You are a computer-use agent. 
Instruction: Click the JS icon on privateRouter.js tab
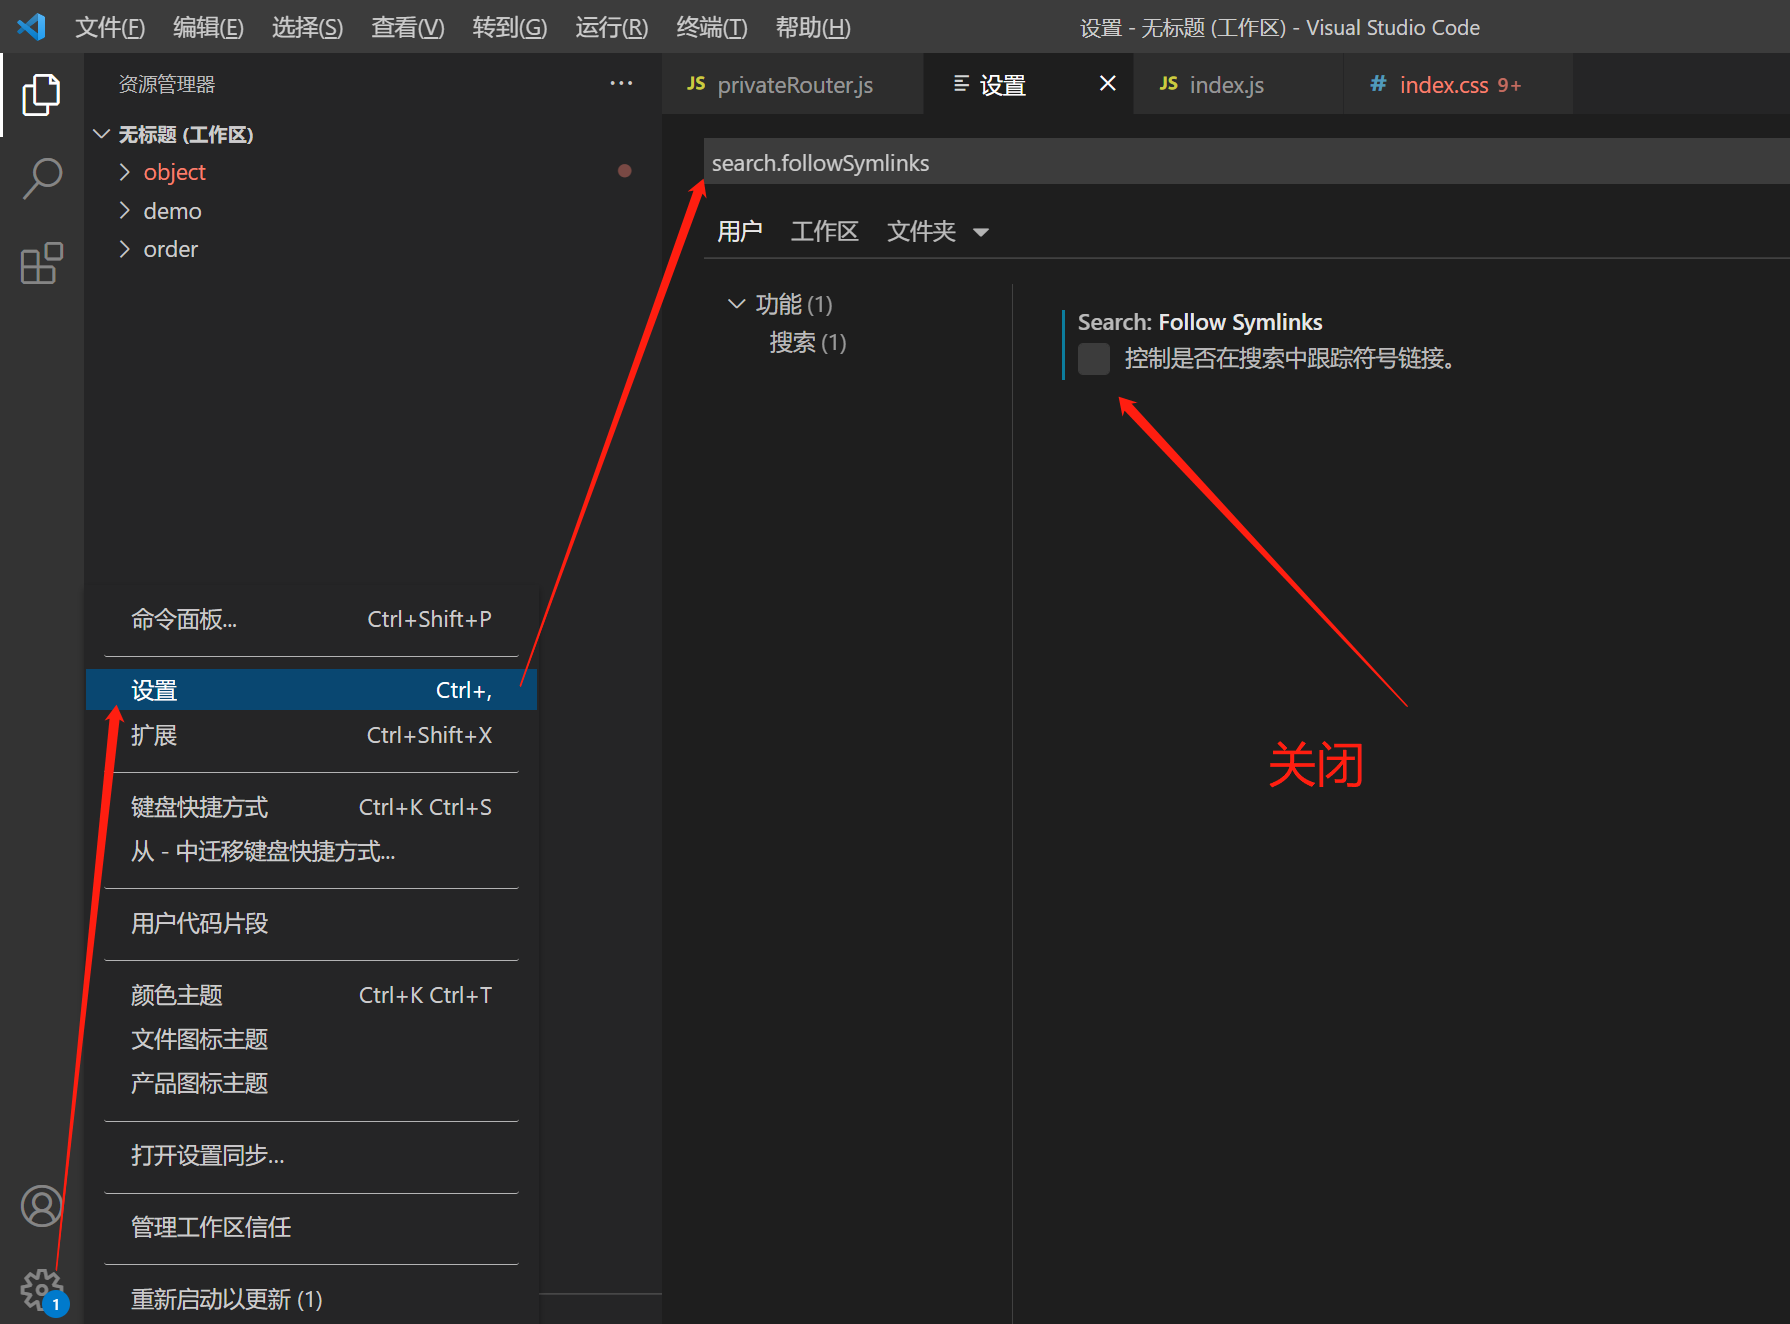pyautogui.click(x=695, y=84)
